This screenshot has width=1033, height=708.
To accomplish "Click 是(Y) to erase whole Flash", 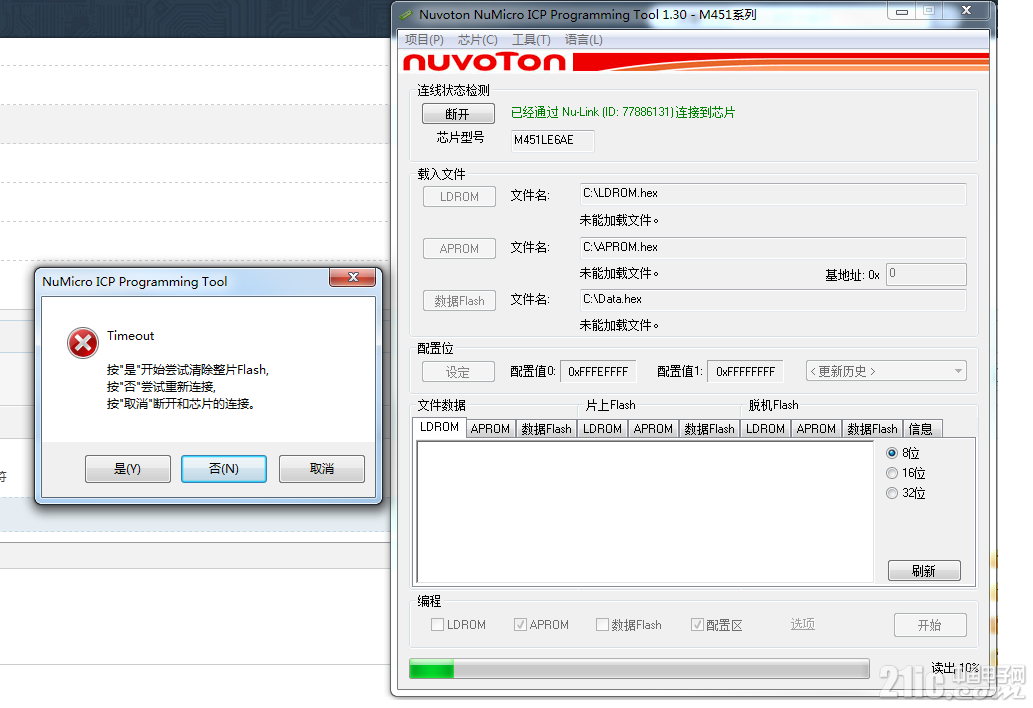I will (127, 469).
